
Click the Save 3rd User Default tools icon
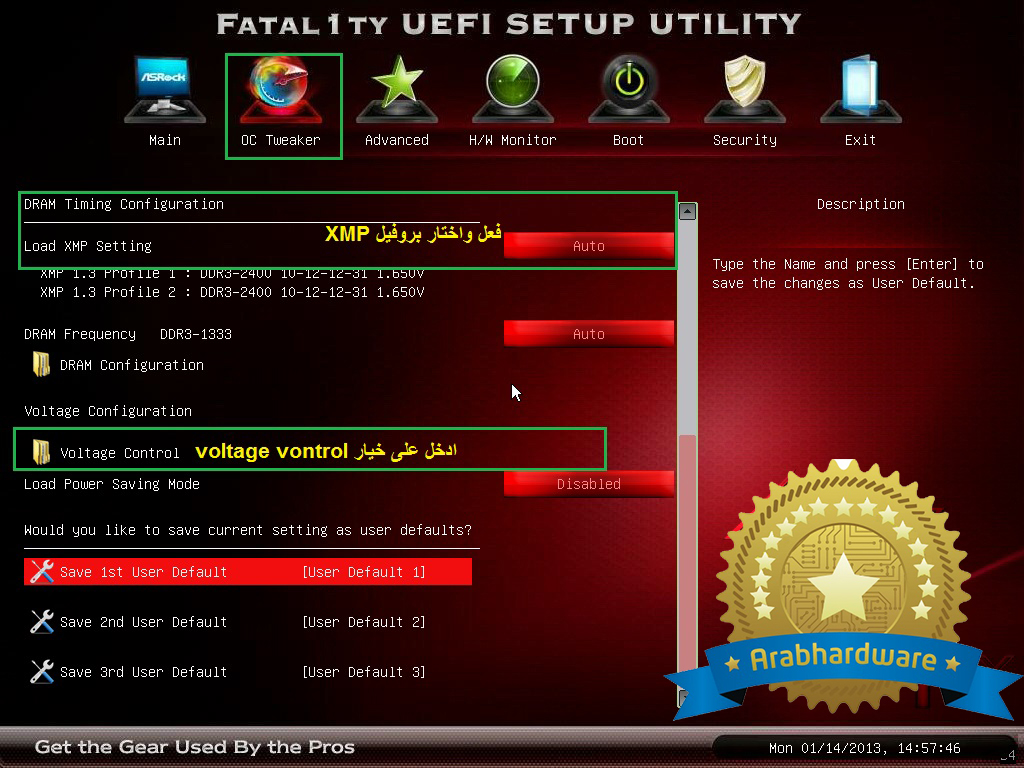(42, 671)
